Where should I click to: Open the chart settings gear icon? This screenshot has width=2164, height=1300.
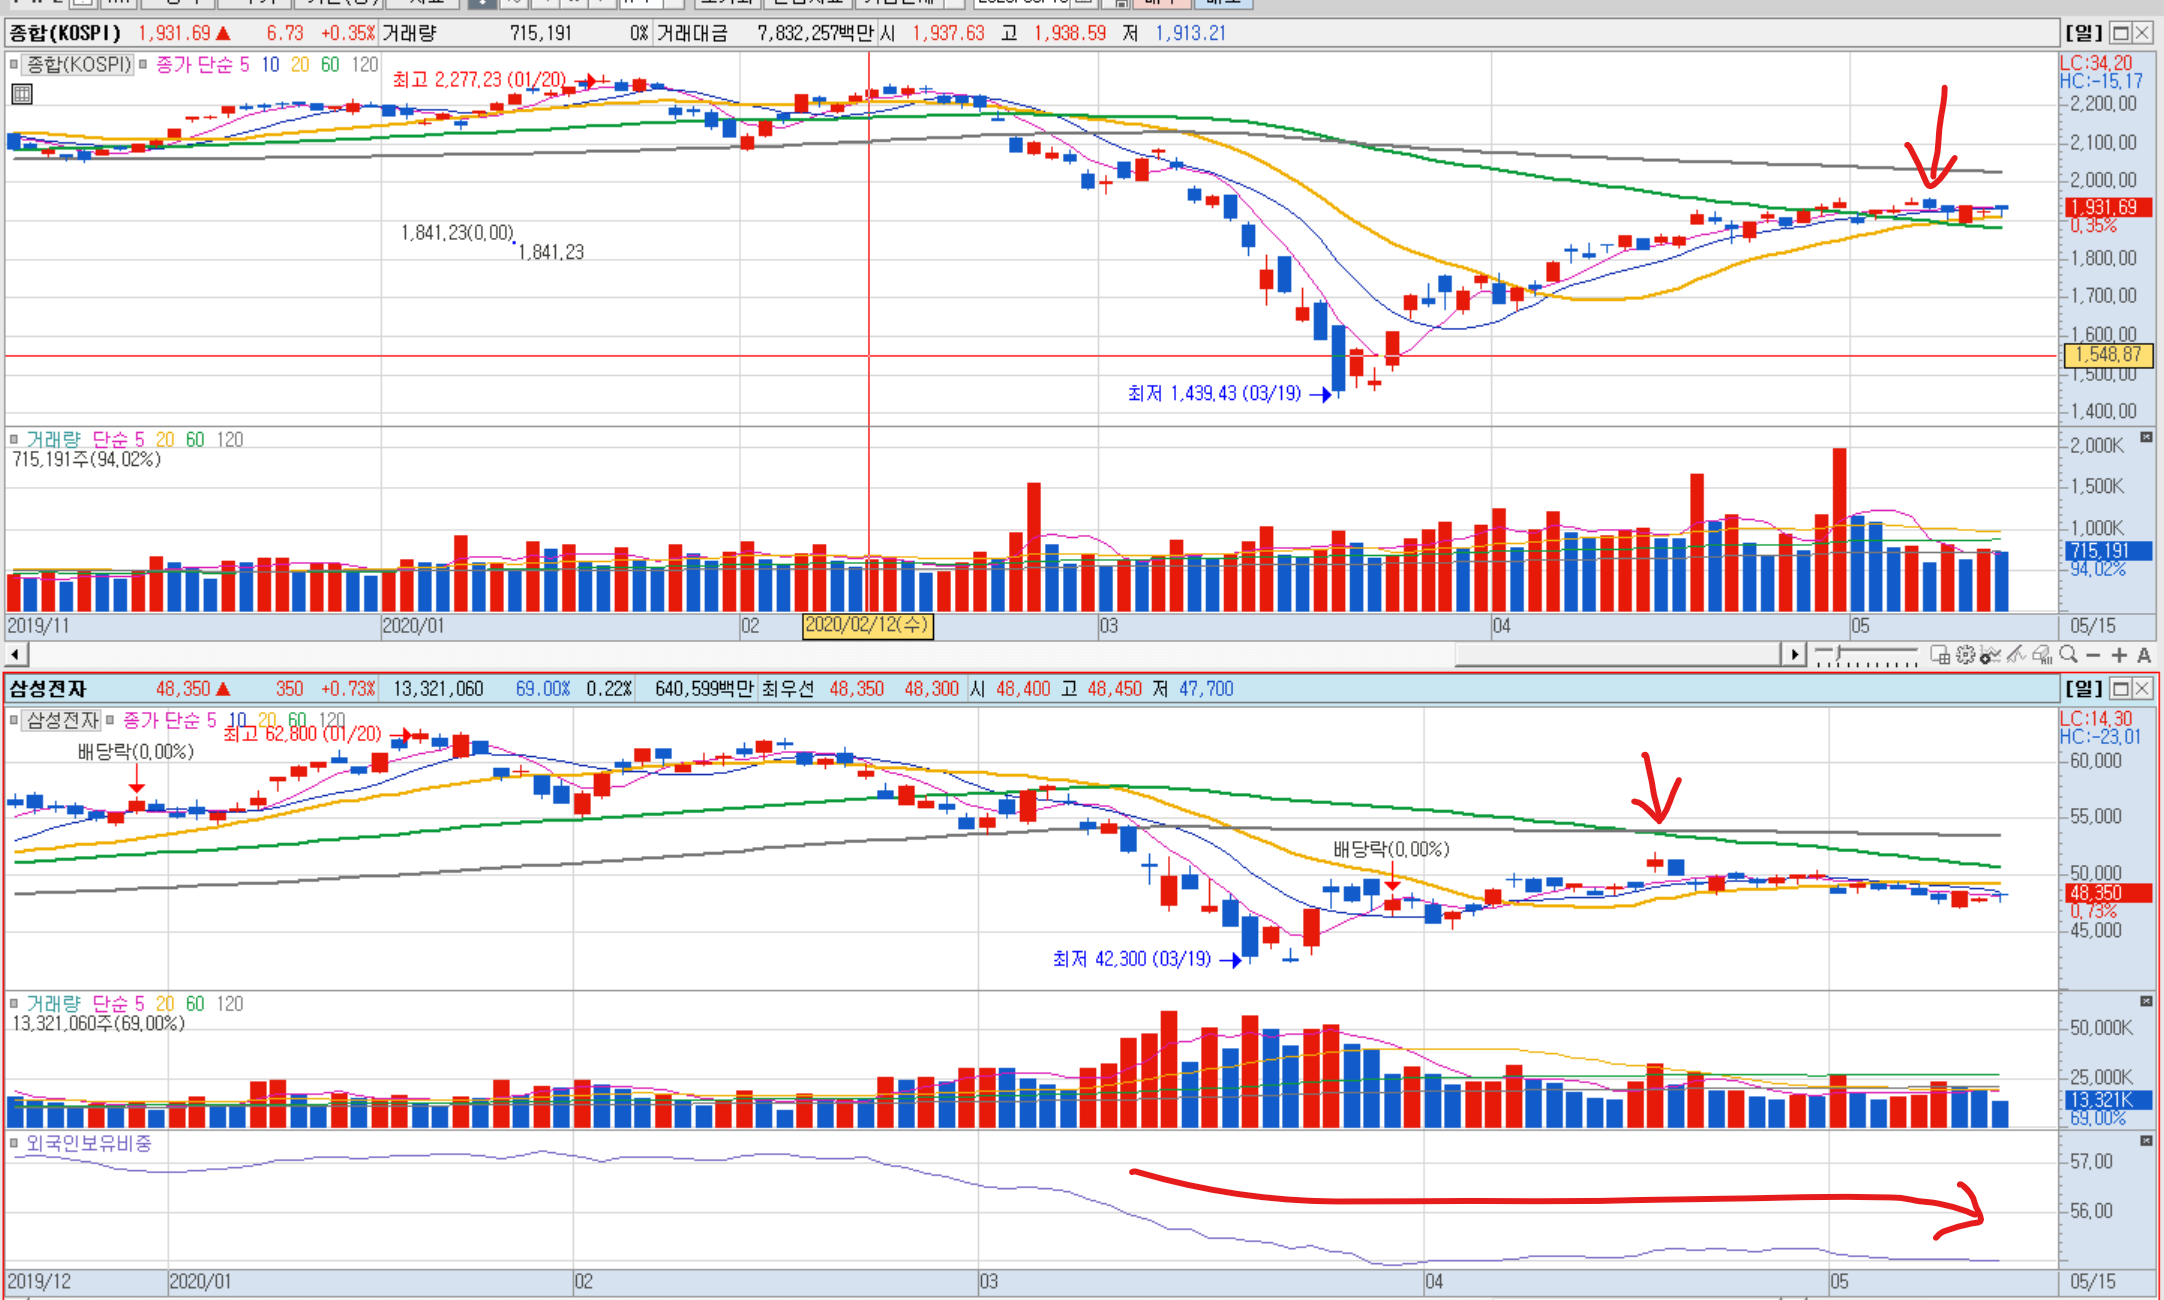click(1965, 655)
